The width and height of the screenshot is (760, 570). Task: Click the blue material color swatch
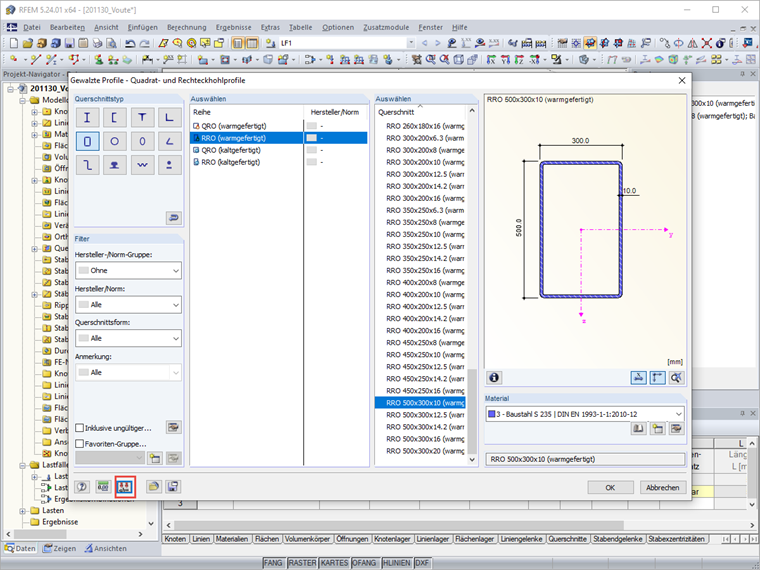coord(491,414)
